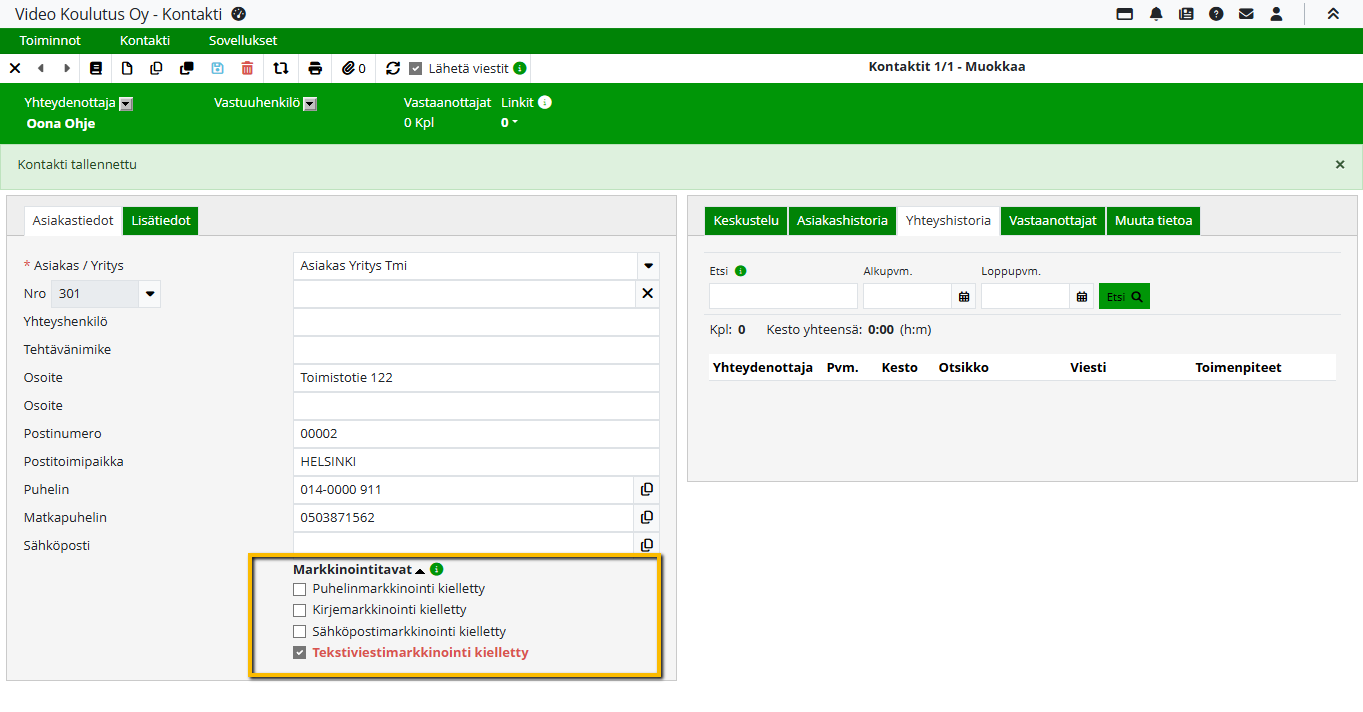Dismiss the Kontakti tallennettu notification
Viewport: 1363px width, 712px height.
tap(1340, 165)
